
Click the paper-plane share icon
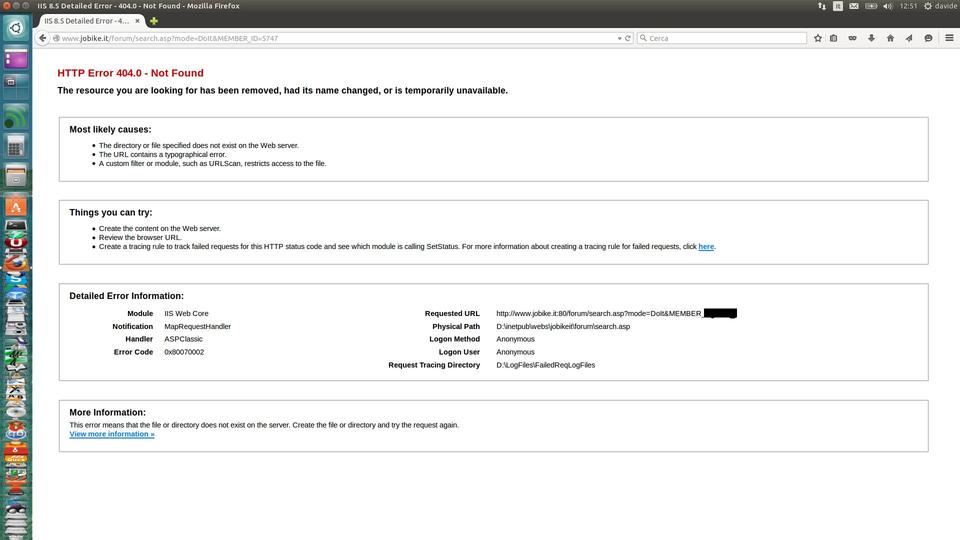(909, 38)
